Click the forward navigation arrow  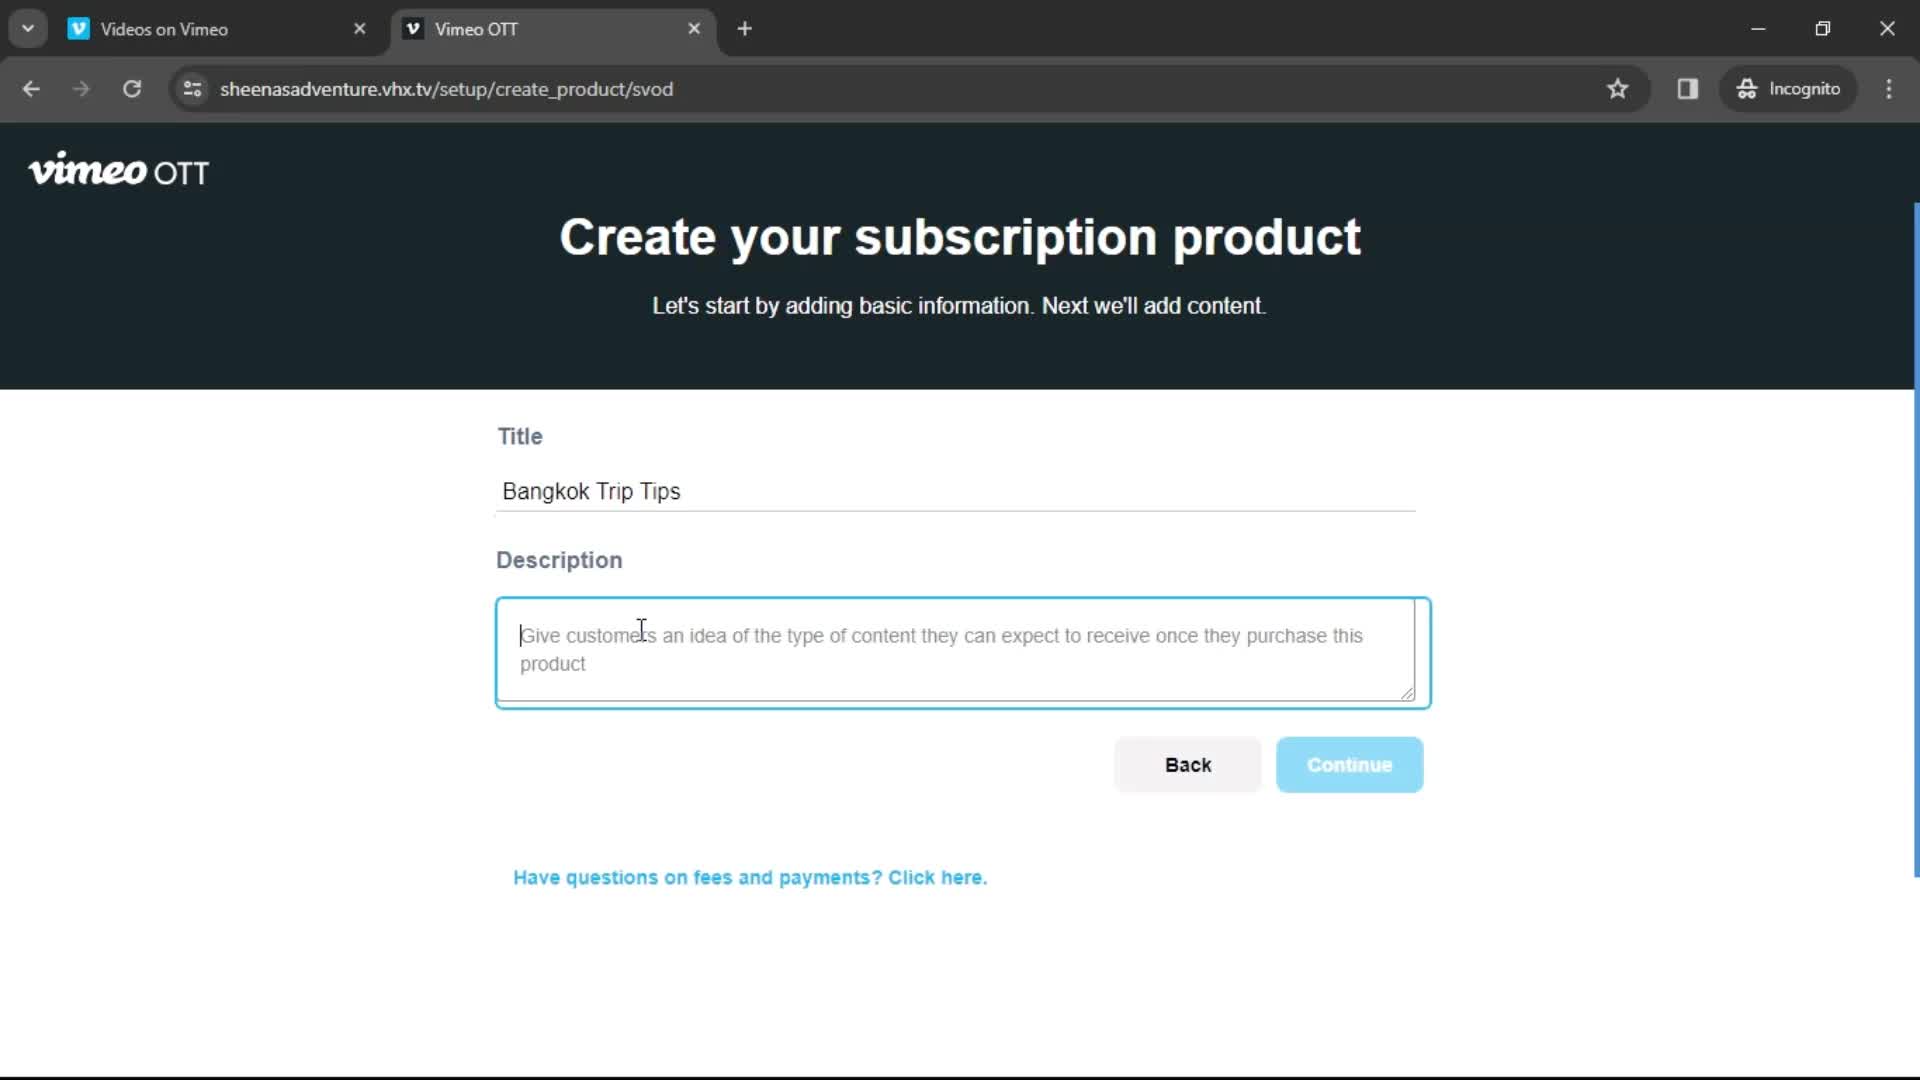pyautogui.click(x=80, y=88)
